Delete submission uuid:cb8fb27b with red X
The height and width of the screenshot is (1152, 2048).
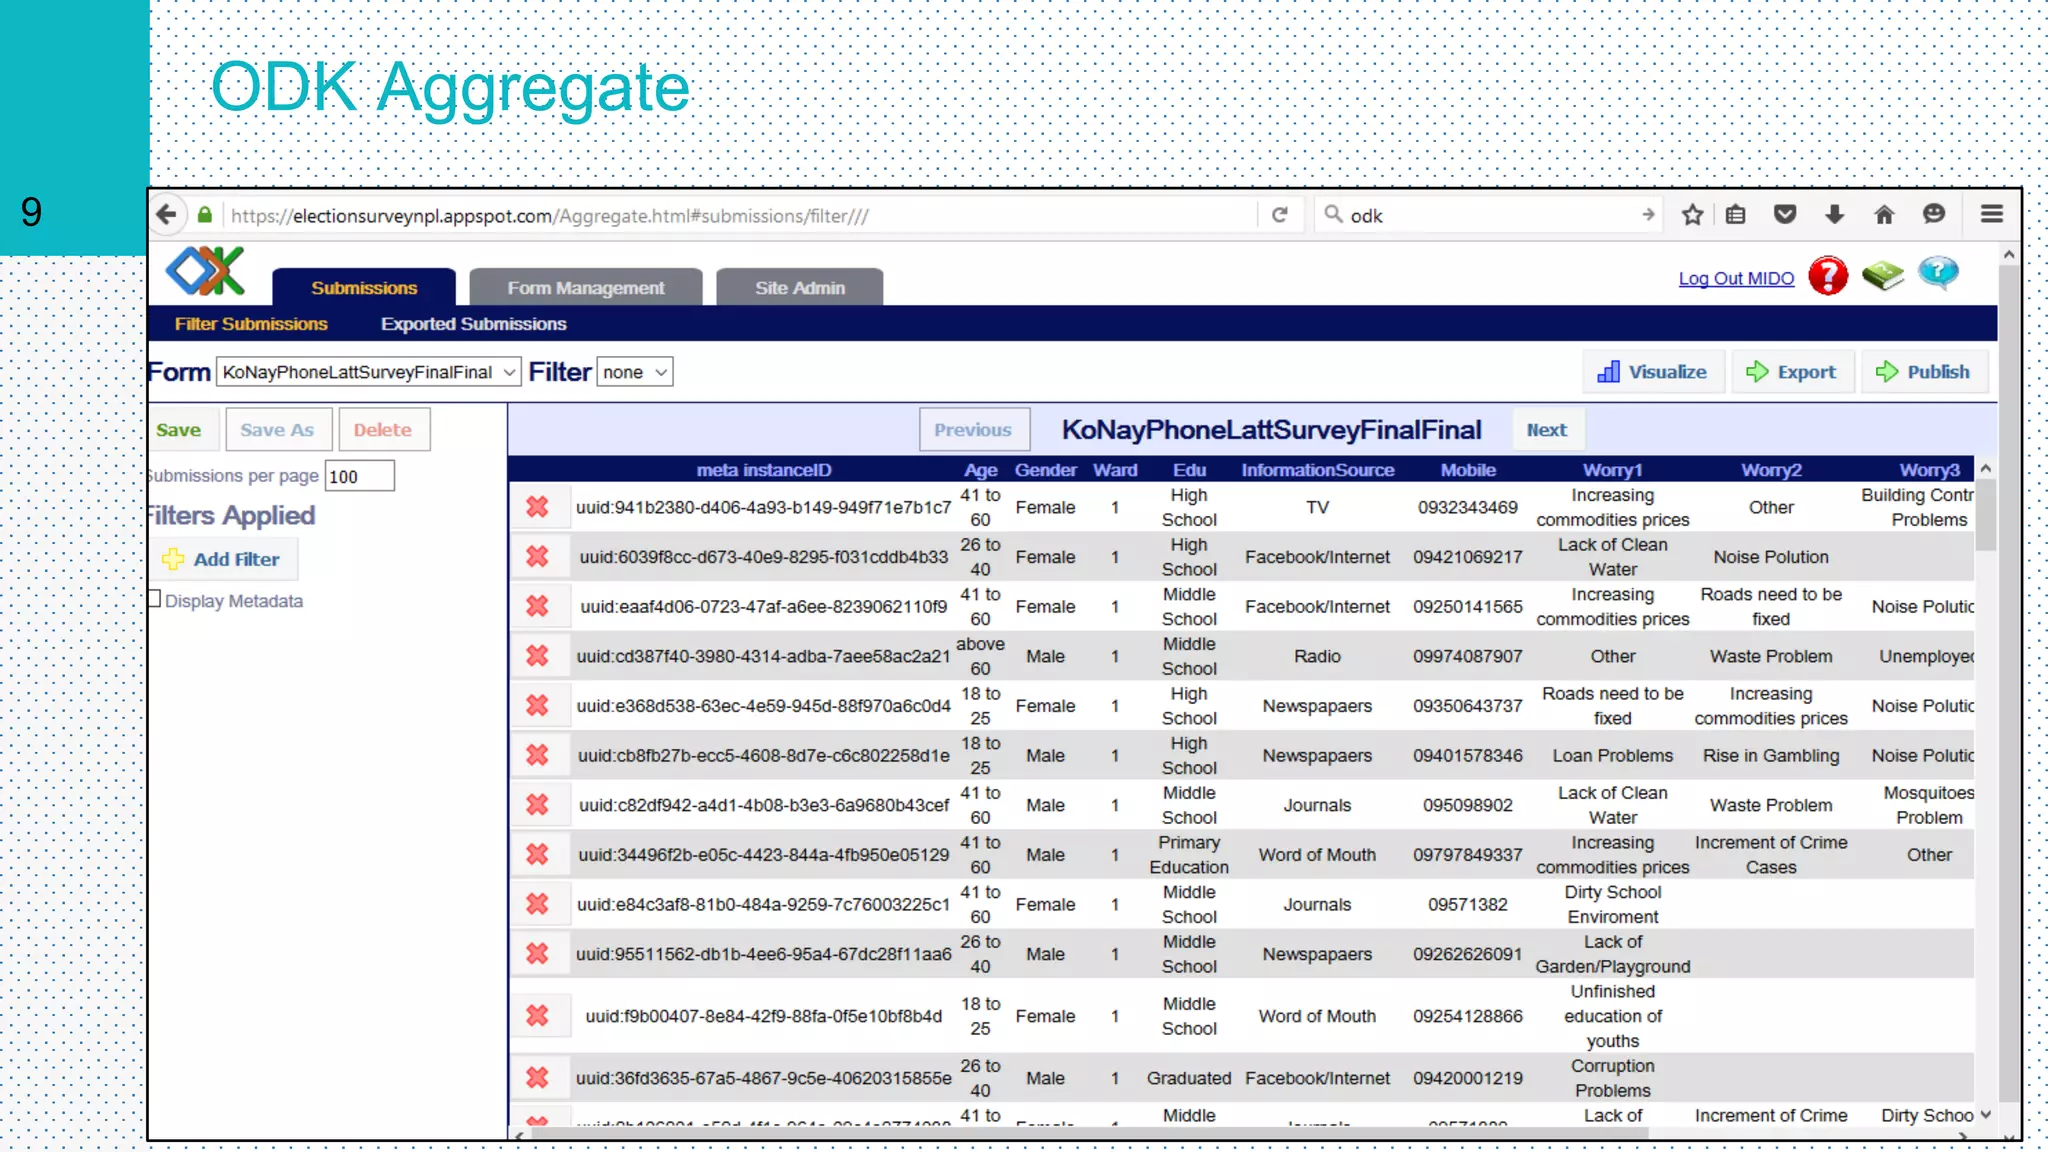538,755
